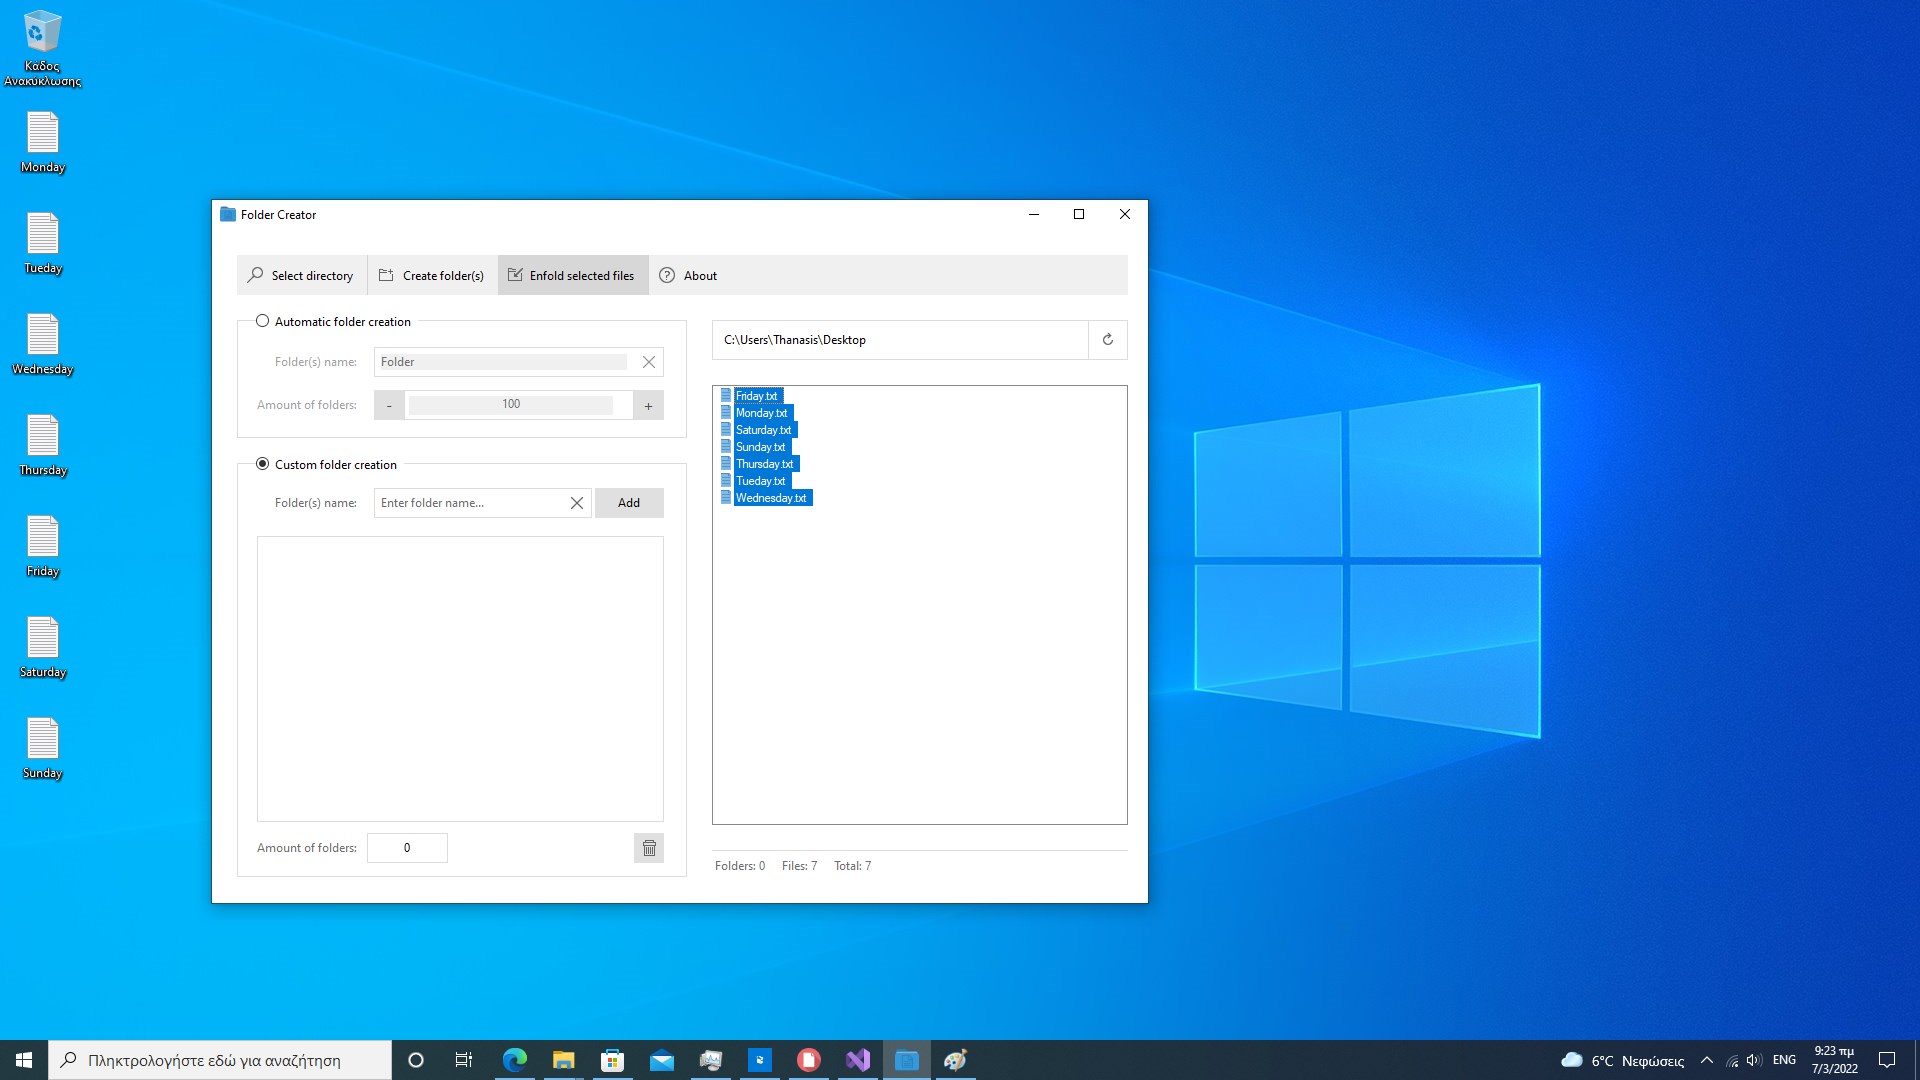Click the trash icon to delete folders

tap(649, 848)
